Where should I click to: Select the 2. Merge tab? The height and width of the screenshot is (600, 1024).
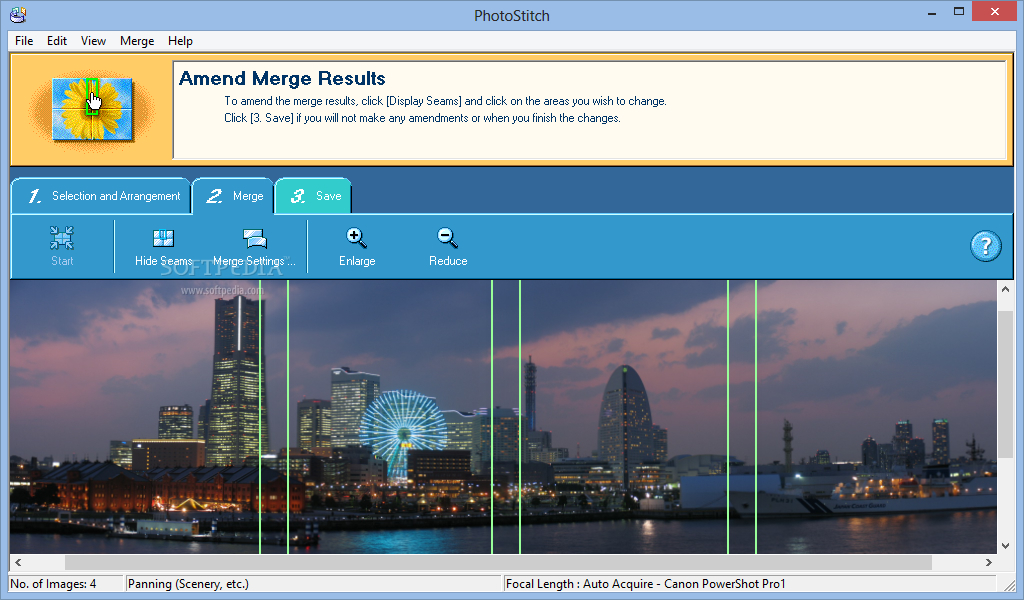tap(233, 196)
